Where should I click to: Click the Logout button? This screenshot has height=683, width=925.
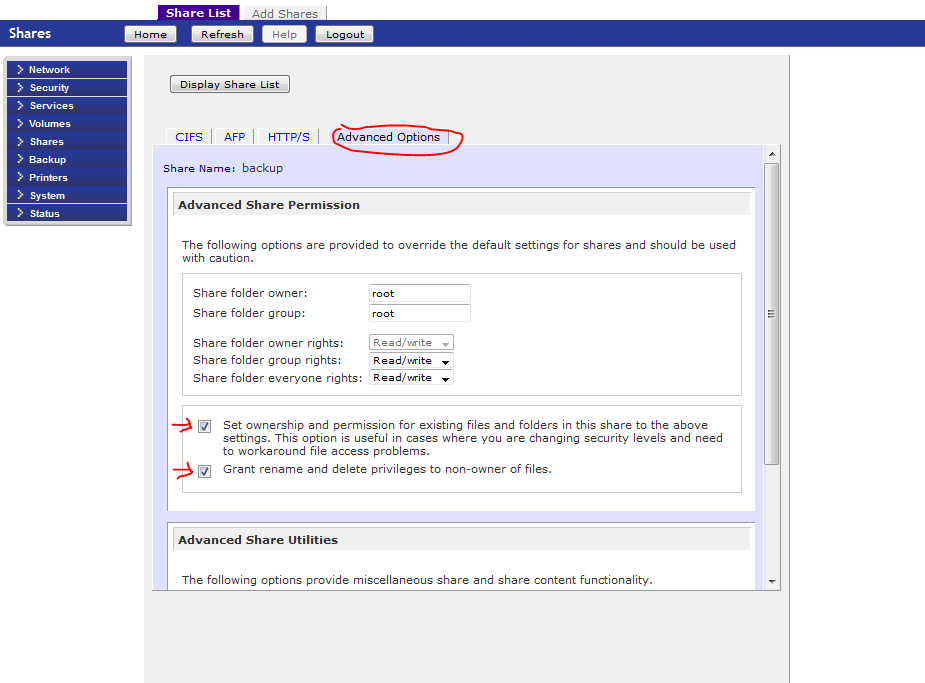coord(345,34)
